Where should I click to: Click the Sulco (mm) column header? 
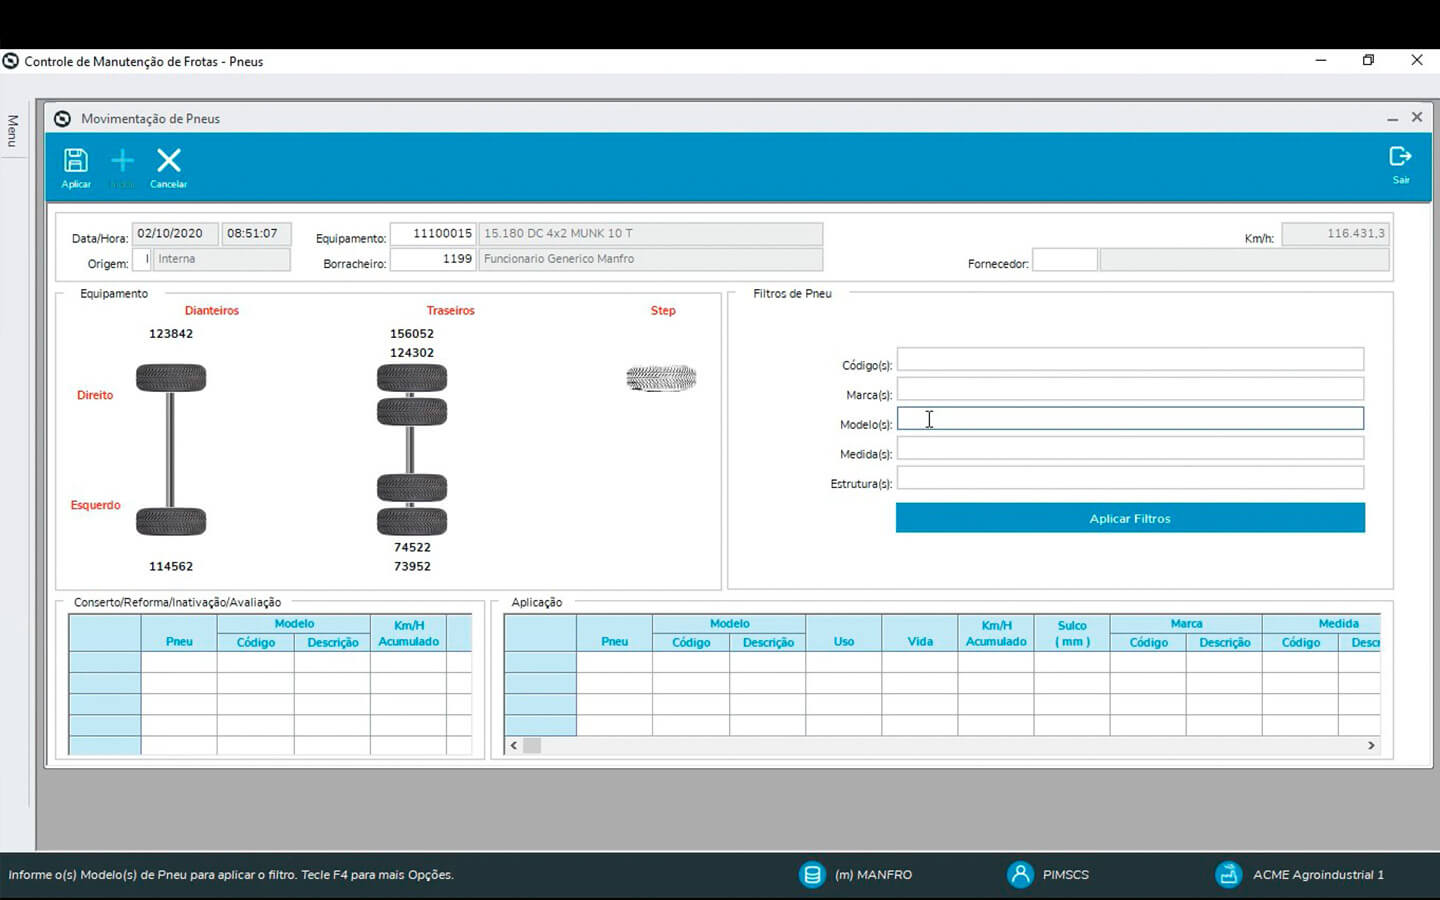click(1072, 633)
